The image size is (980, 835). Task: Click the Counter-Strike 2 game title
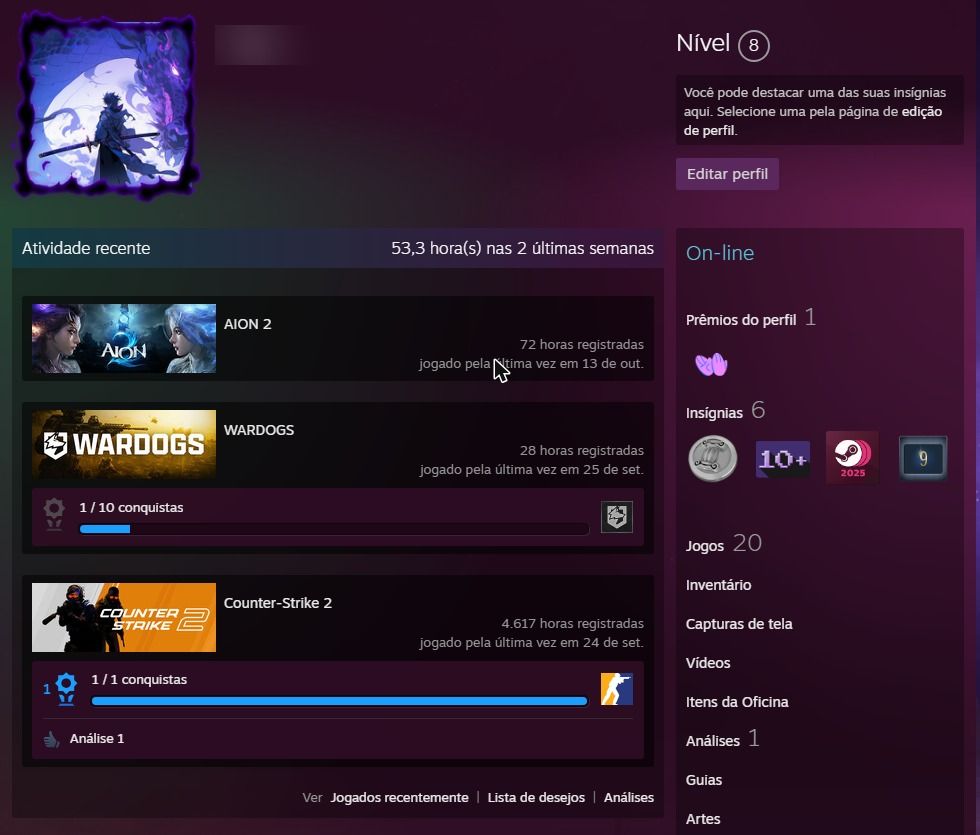[x=278, y=603]
